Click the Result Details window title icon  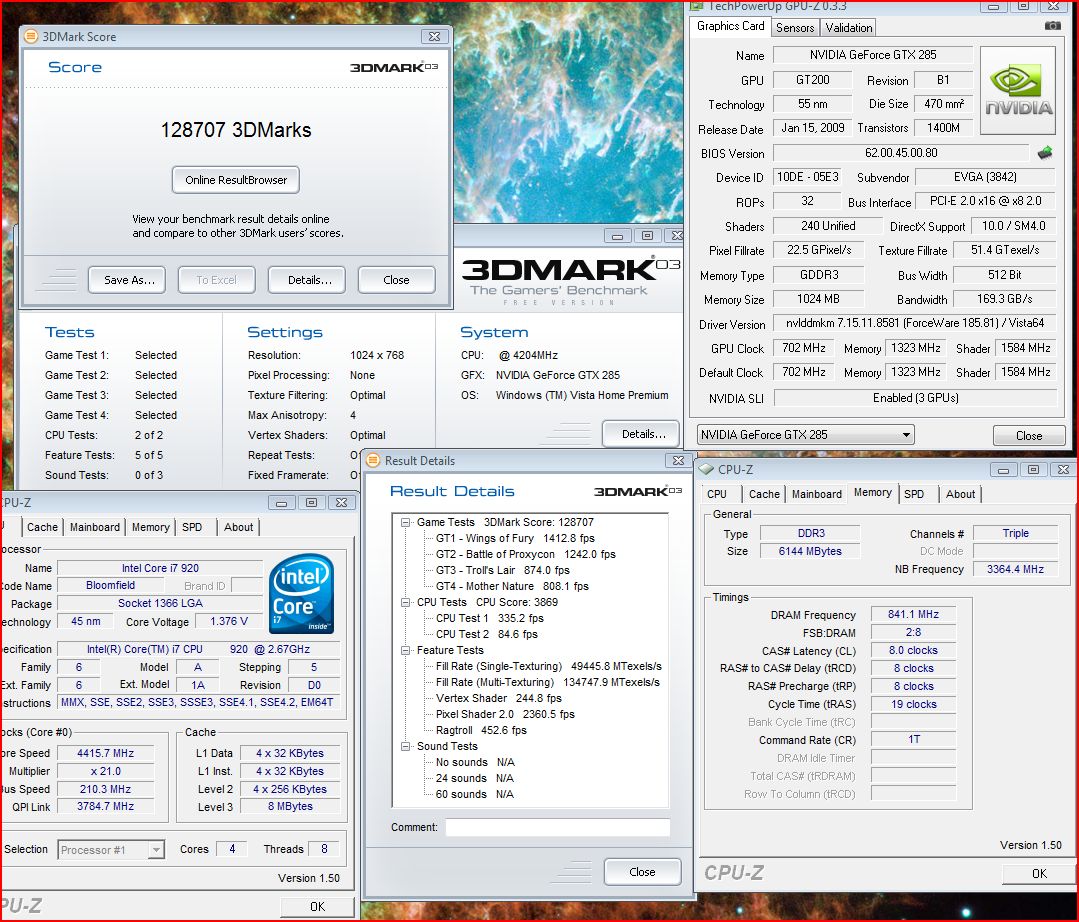[373, 460]
